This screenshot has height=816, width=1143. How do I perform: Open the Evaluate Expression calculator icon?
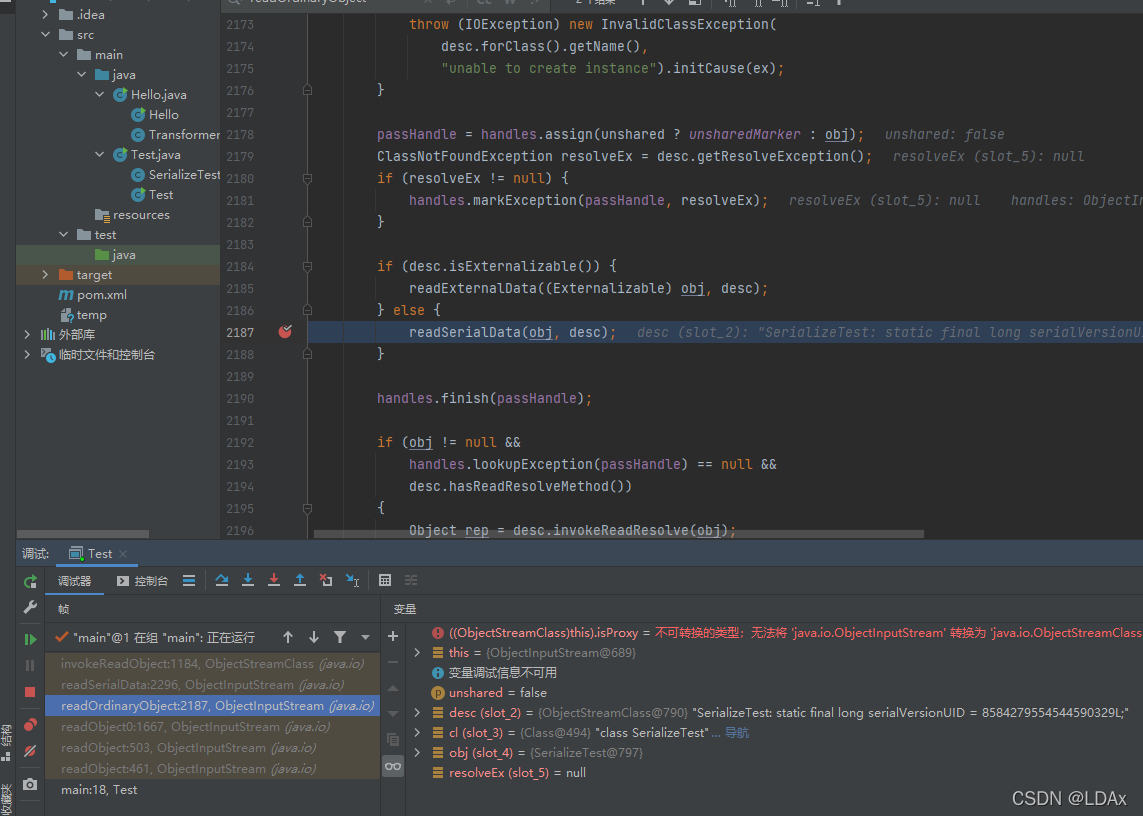click(x=385, y=580)
